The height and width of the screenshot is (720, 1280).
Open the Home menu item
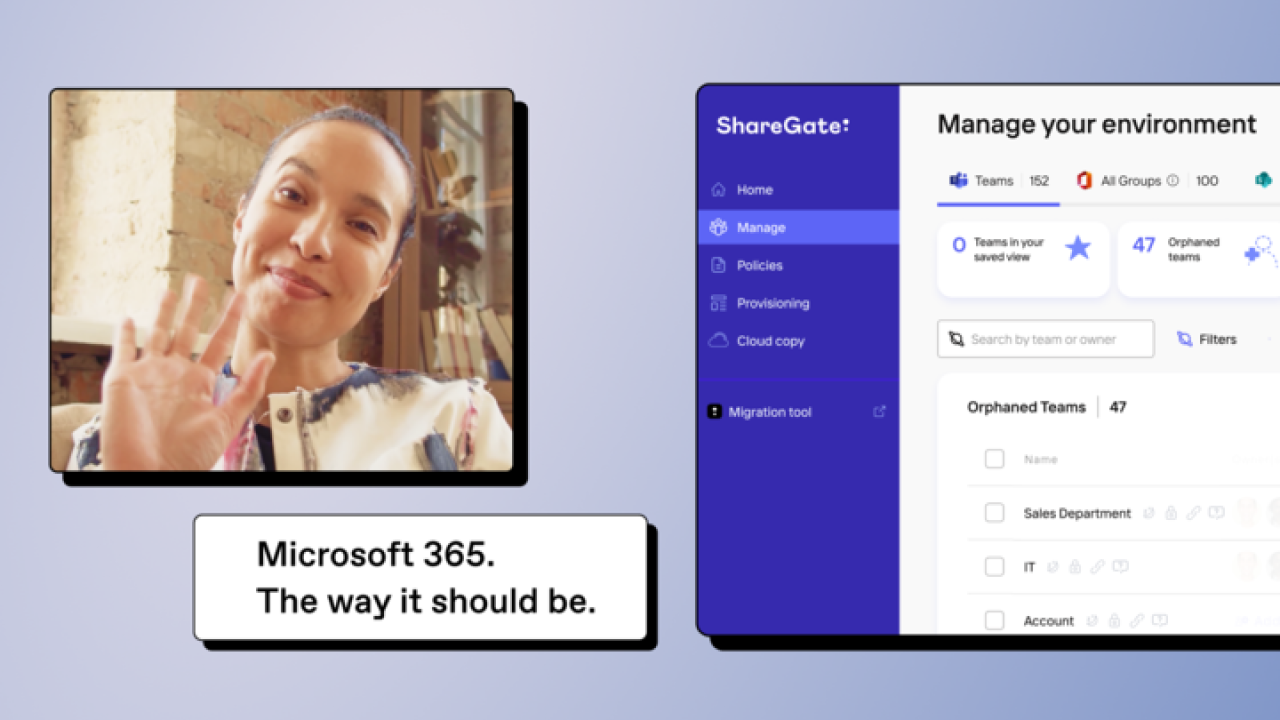click(798, 189)
